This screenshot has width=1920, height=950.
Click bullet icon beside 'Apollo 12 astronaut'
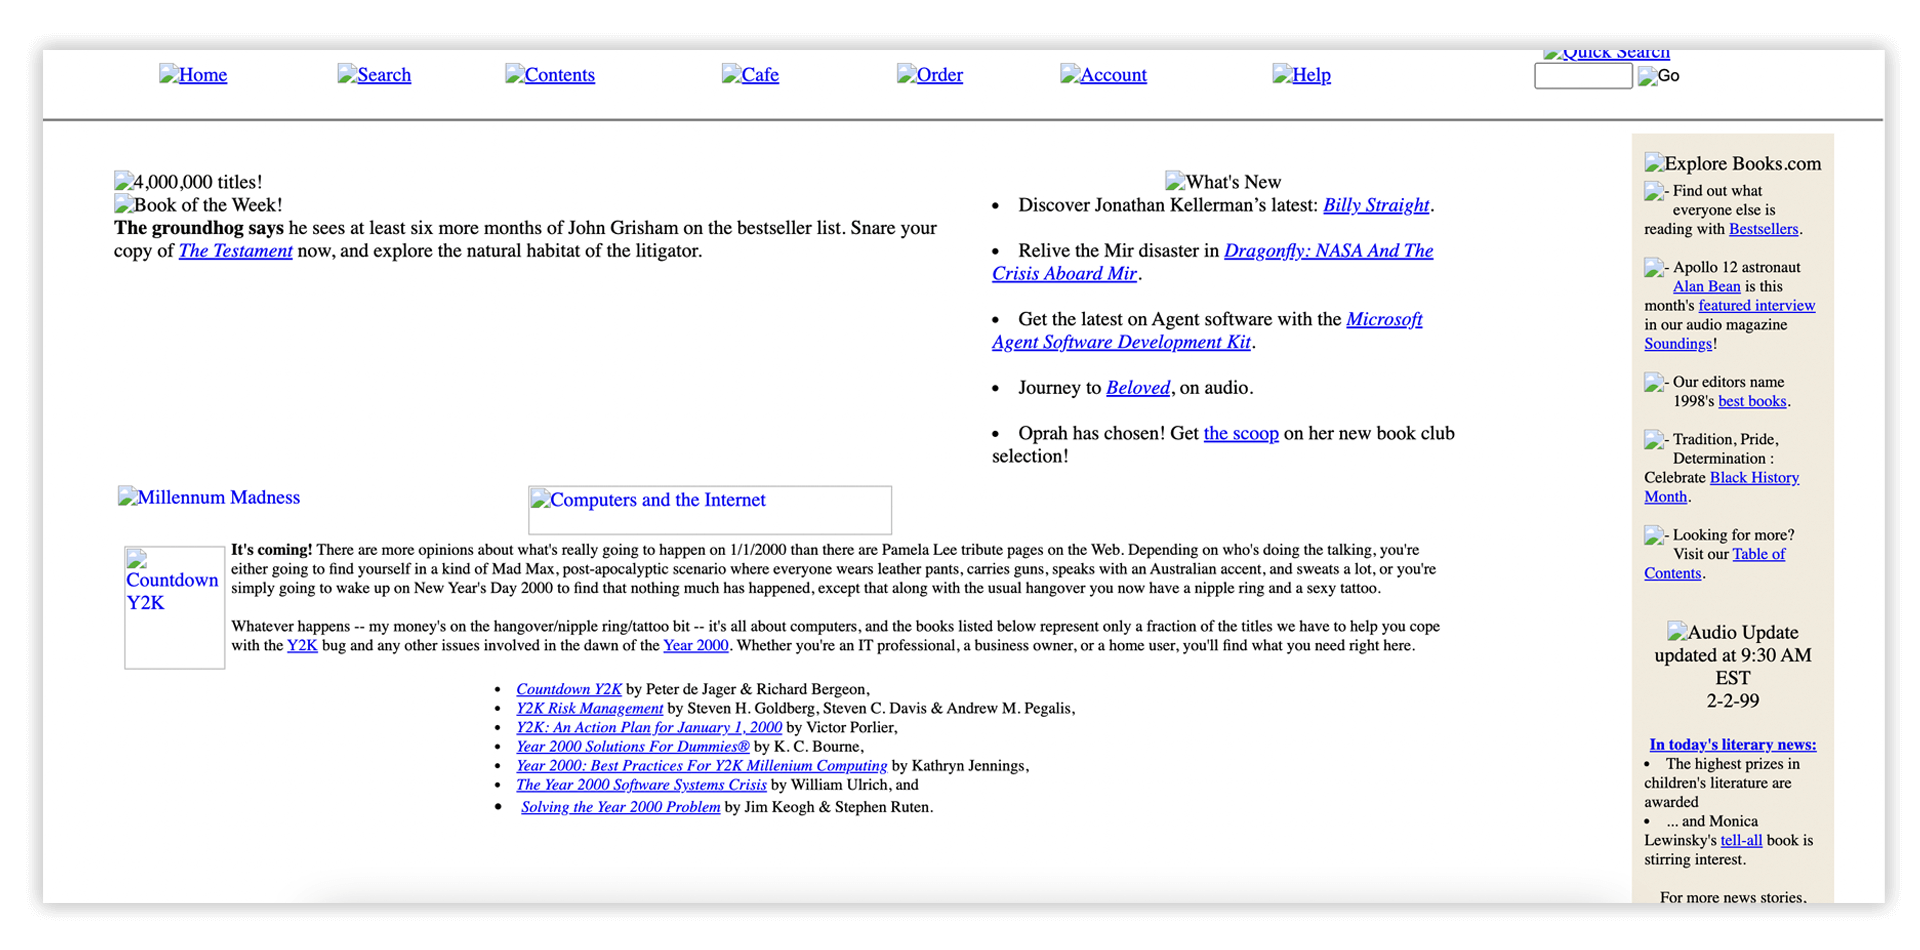click(1655, 268)
